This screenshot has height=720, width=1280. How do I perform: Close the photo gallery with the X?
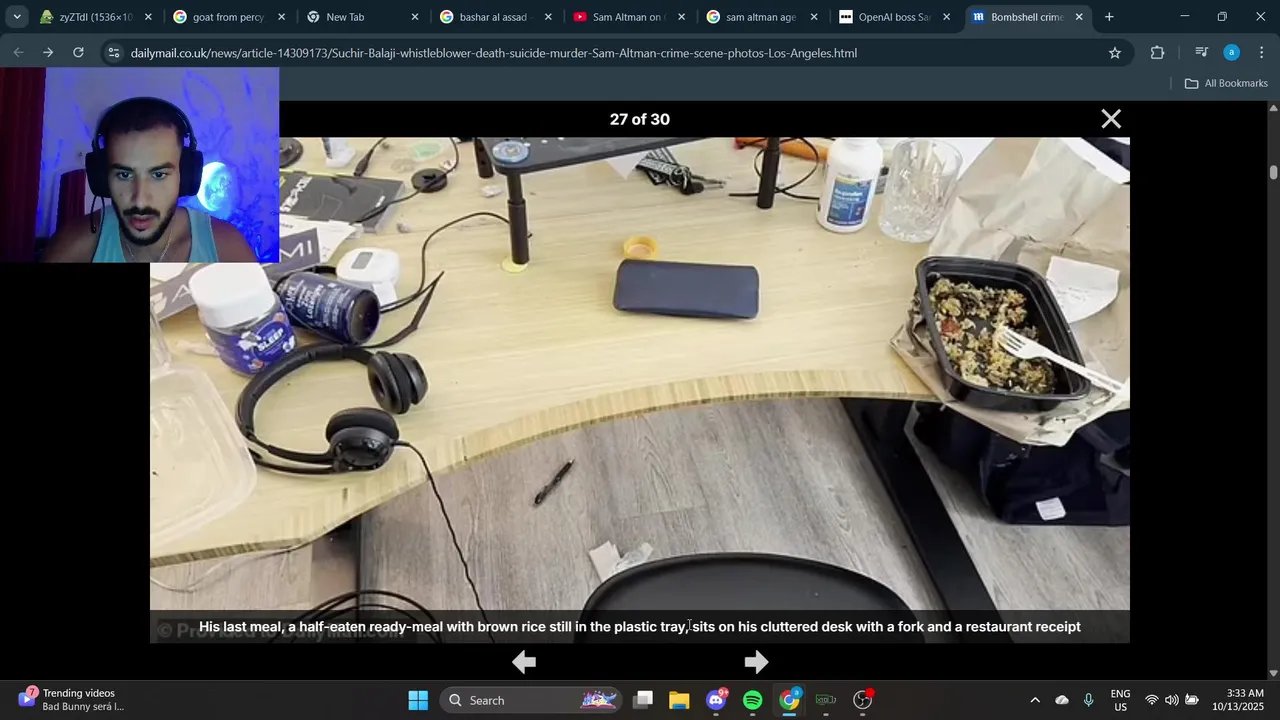[x=1111, y=119]
